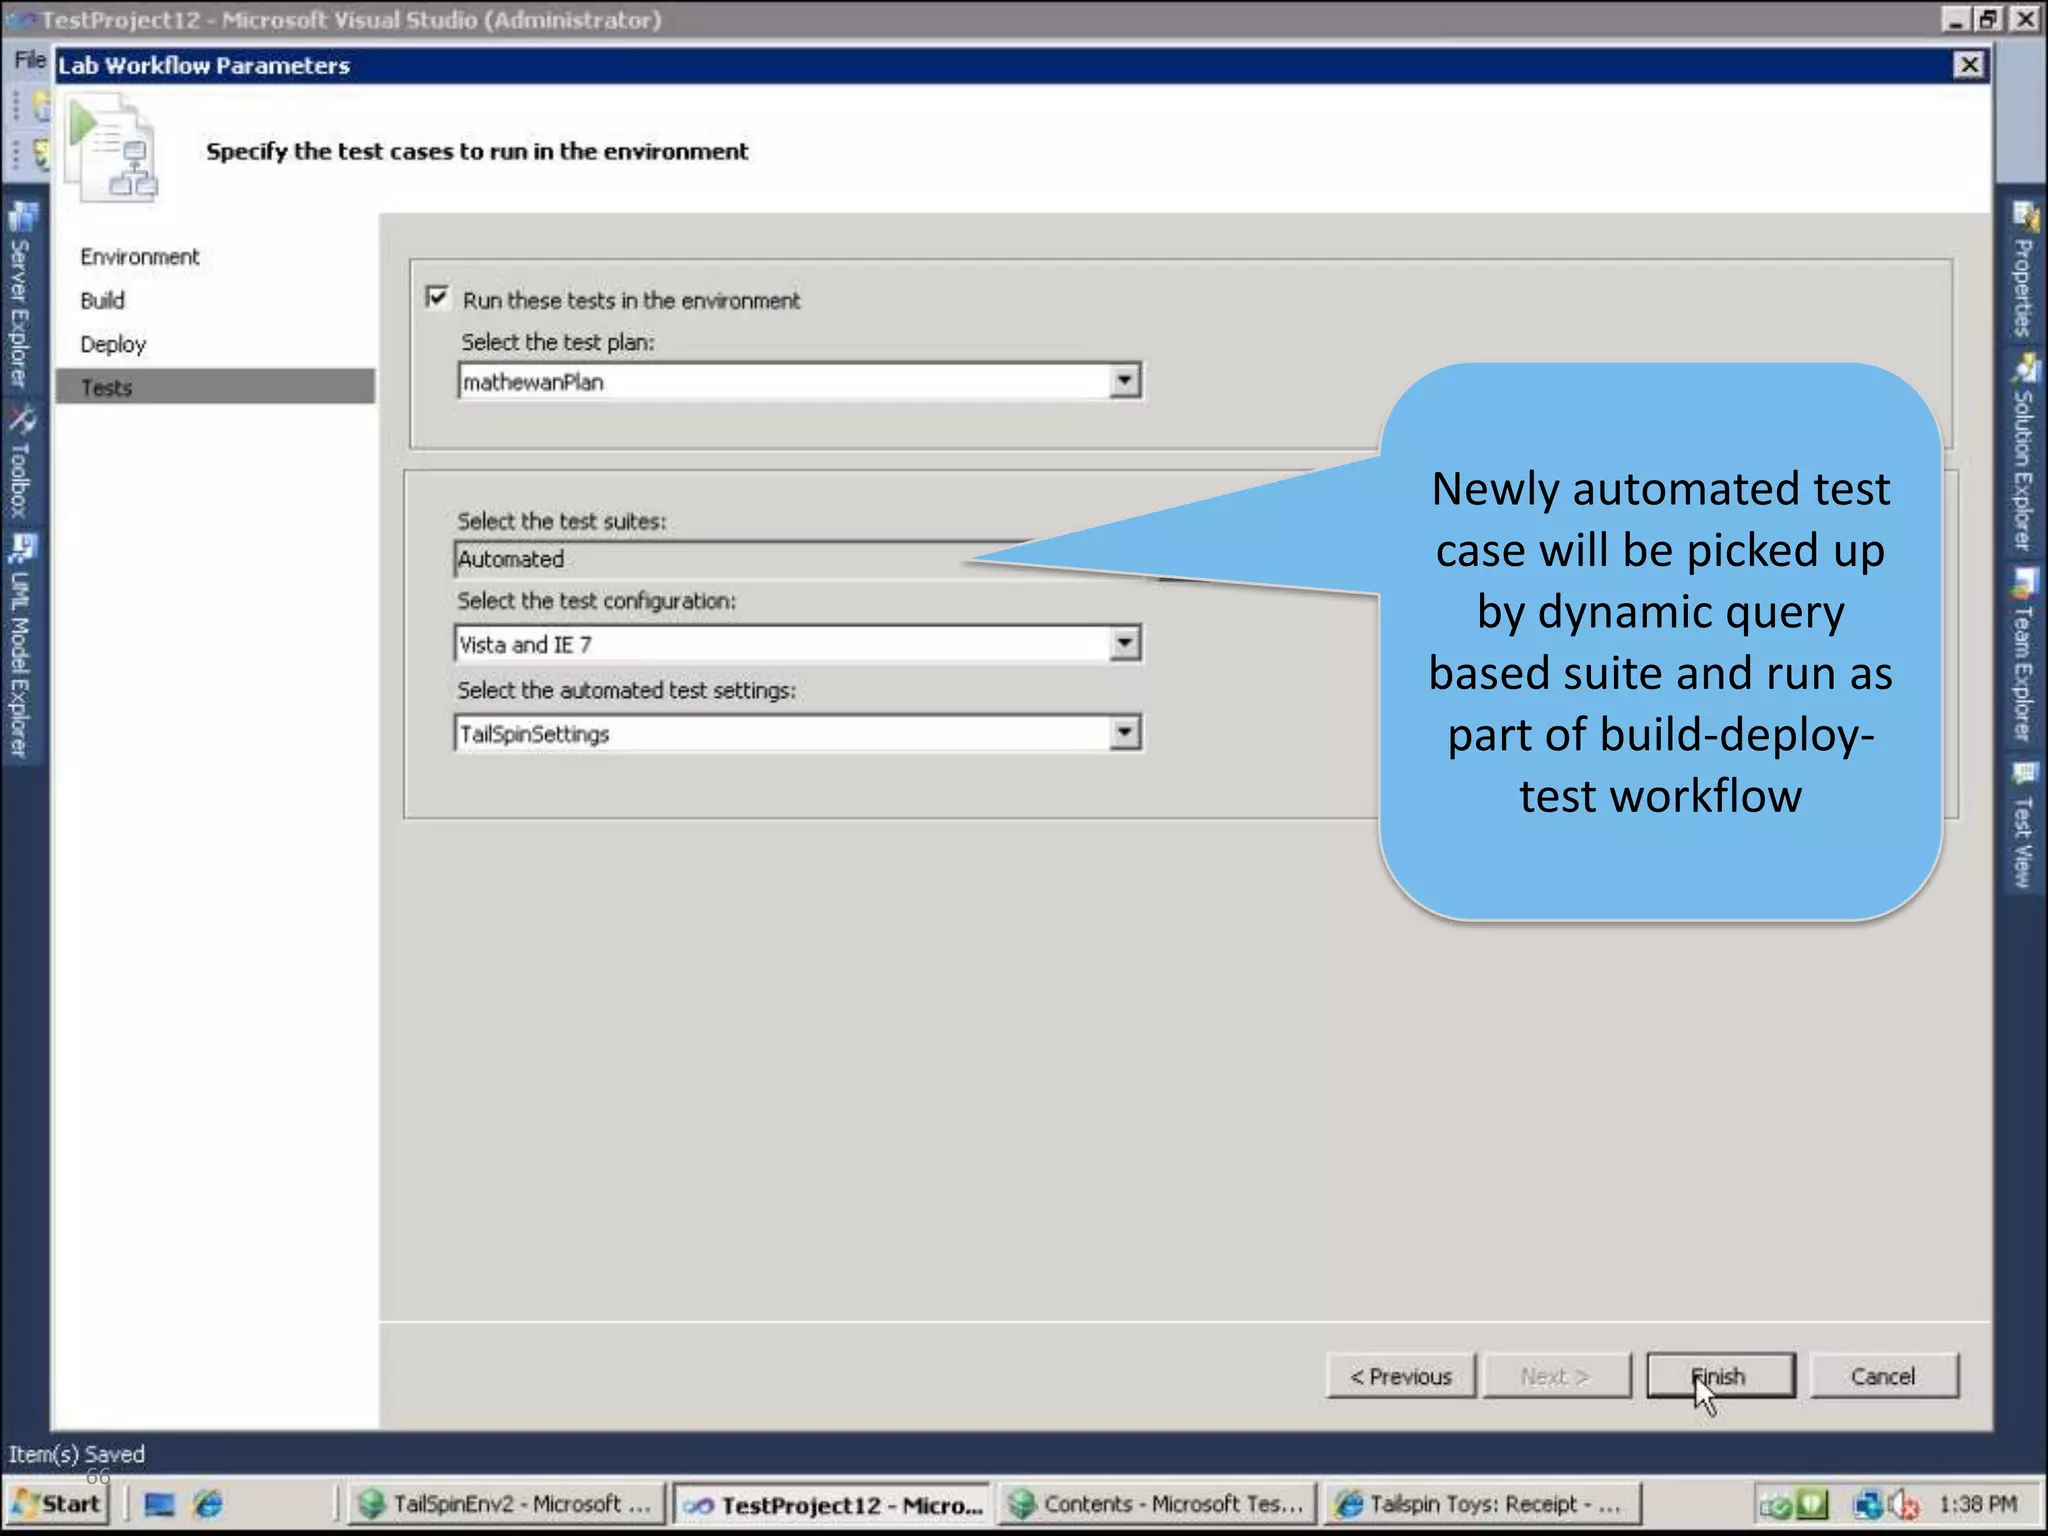The height and width of the screenshot is (1536, 2048).
Task: Switch to TailSpinEnv2 taskbar window
Action: click(505, 1504)
